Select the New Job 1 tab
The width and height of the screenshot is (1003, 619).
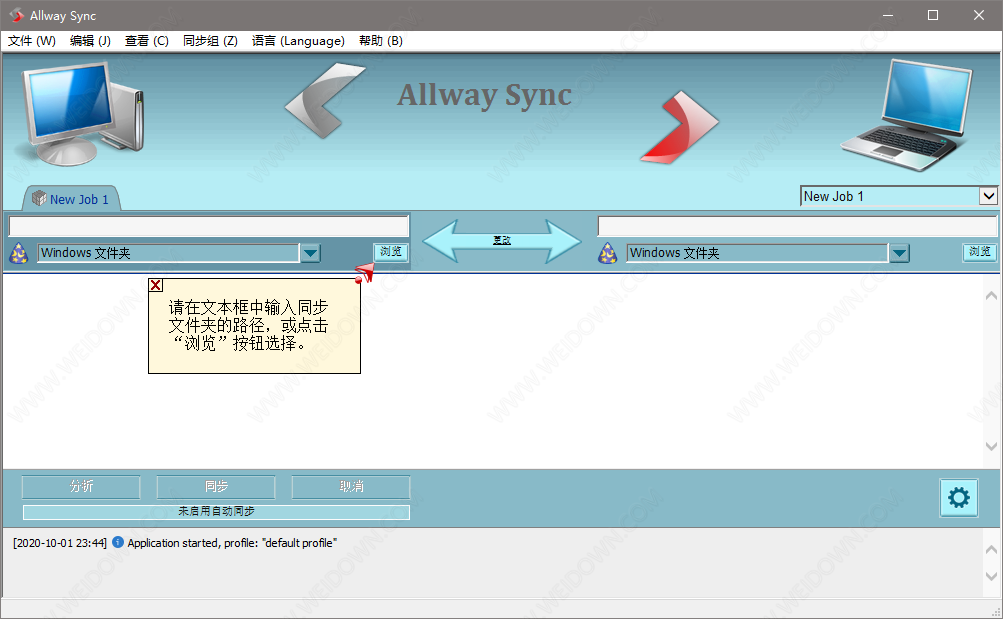tap(72, 199)
